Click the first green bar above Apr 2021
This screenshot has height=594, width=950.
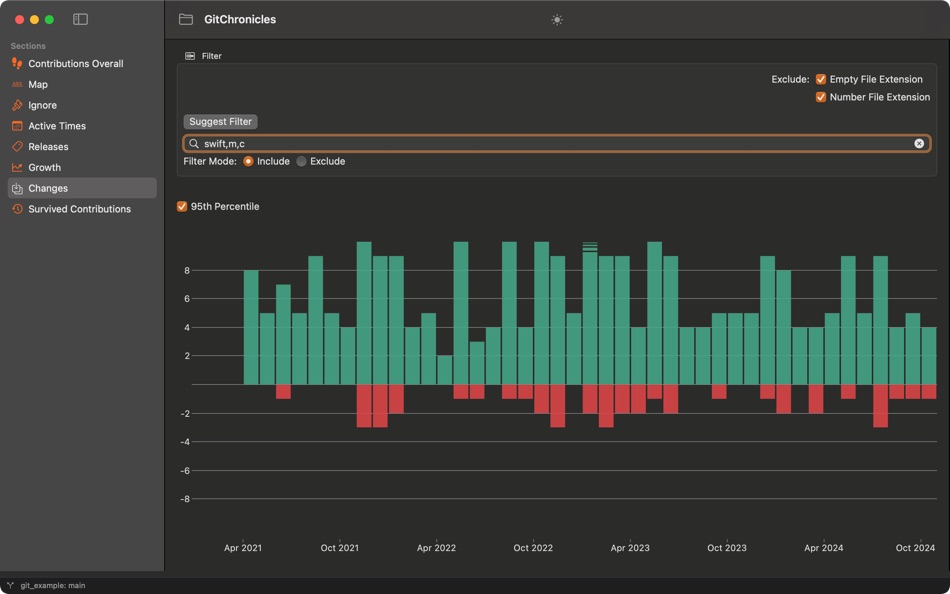[251, 327]
